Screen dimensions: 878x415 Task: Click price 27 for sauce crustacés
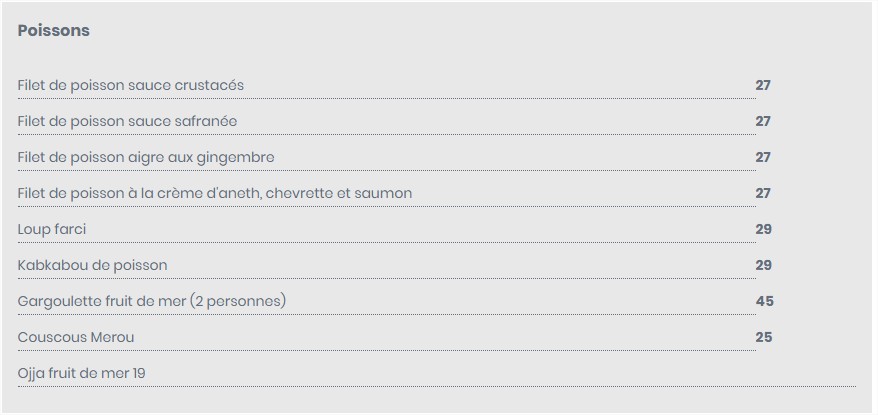[x=763, y=85]
